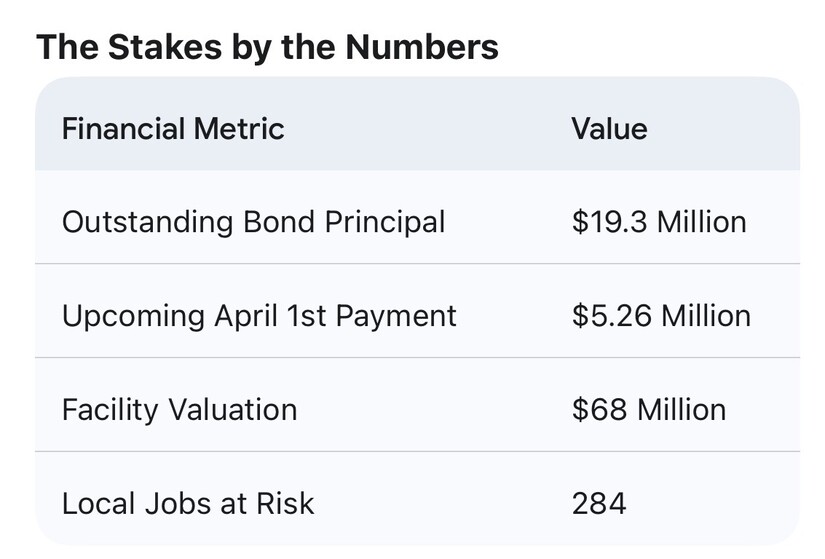Select the "Financial Metric" column header
This screenshot has width=825, height=559.
click(x=173, y=129)
